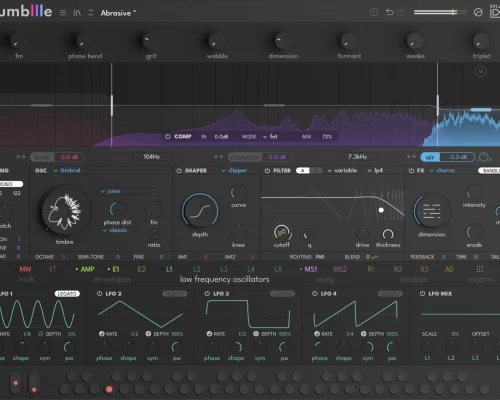The height and width of the screenshot is (400, 500).
Task: Open the modulation matrix grid icon
Action: click(x=480, y=269)
